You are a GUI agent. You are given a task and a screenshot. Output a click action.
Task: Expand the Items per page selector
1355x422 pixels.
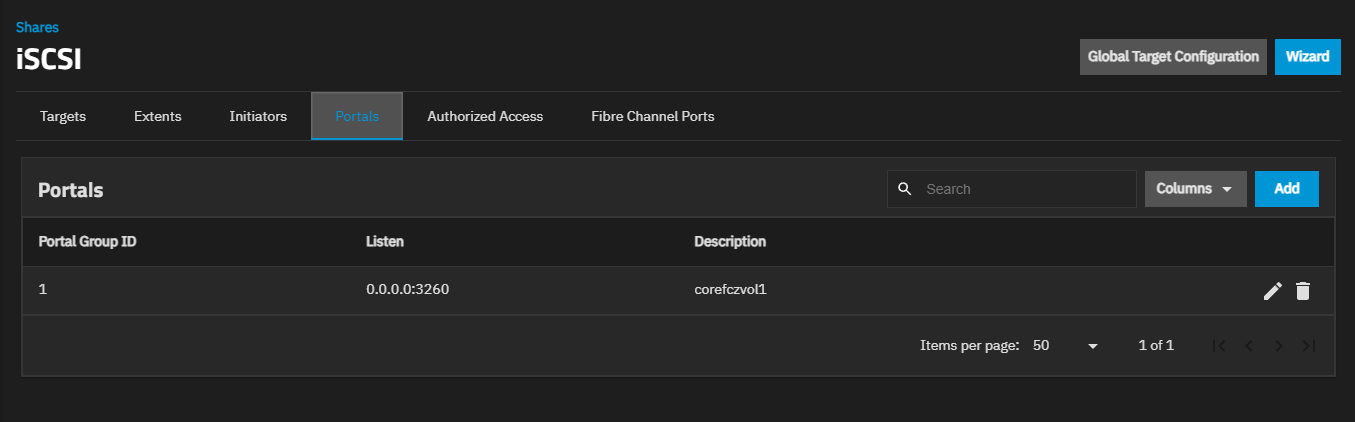(x=1066, y=346)
